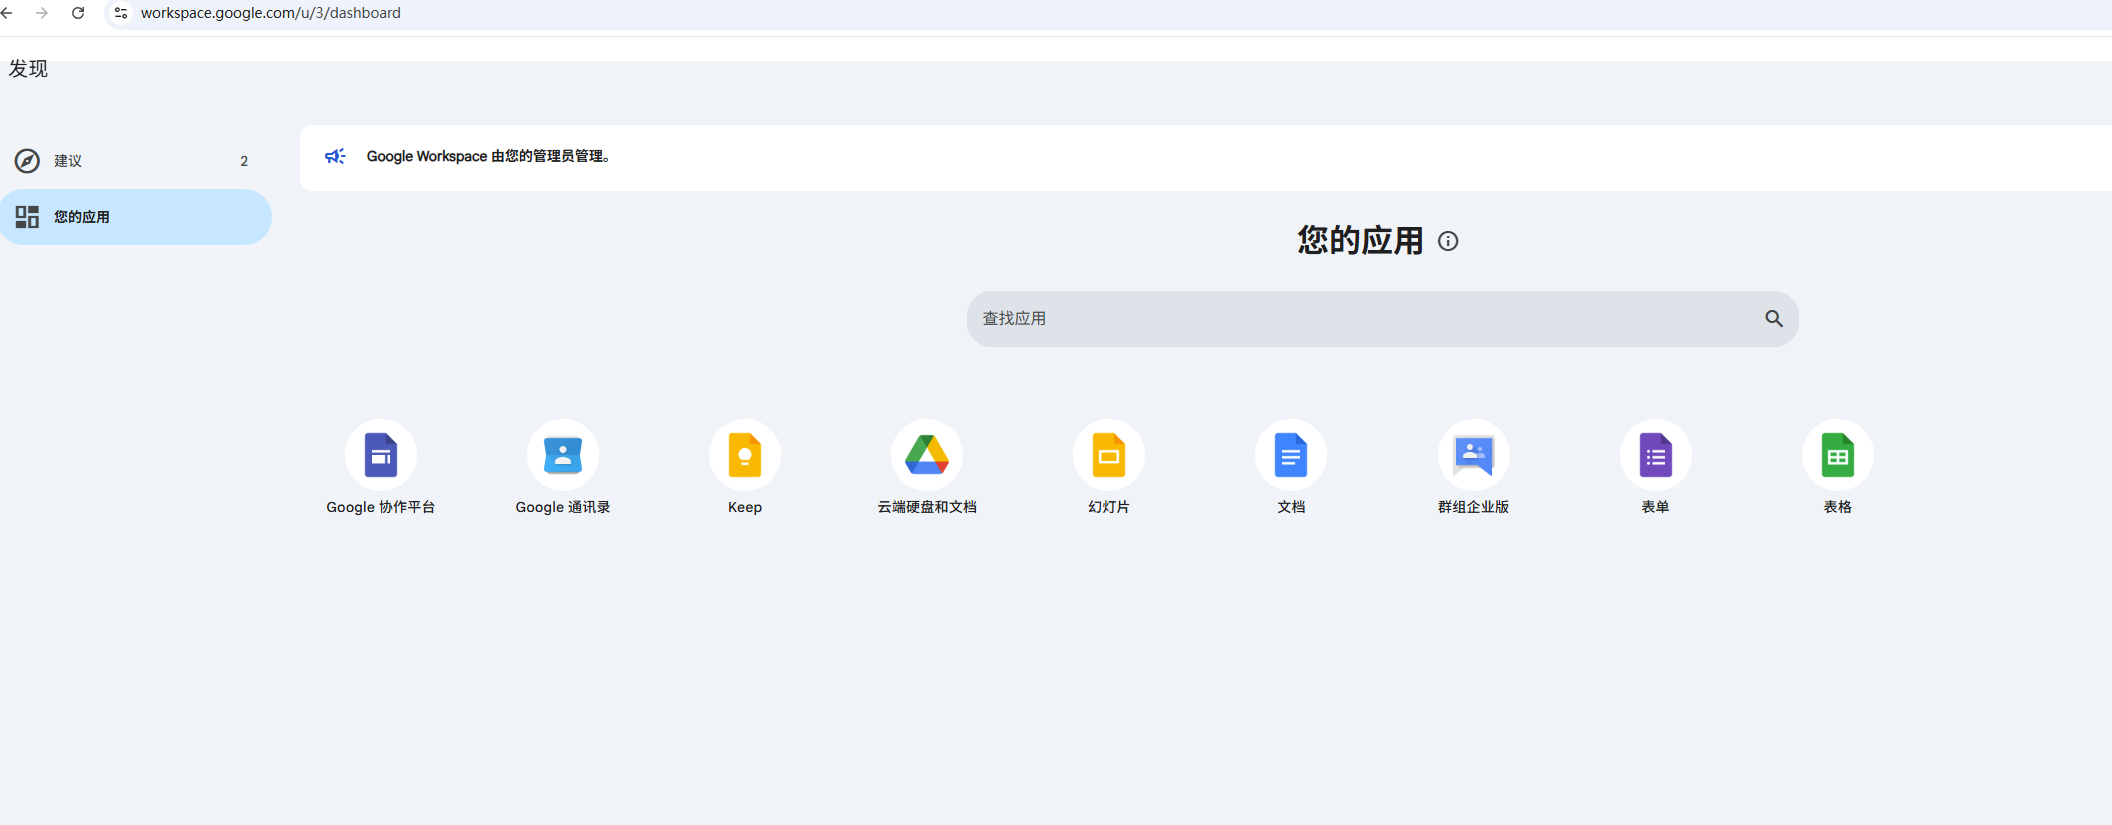Open the Google 通讯录 (Contacts) app icon

point(562,456)
